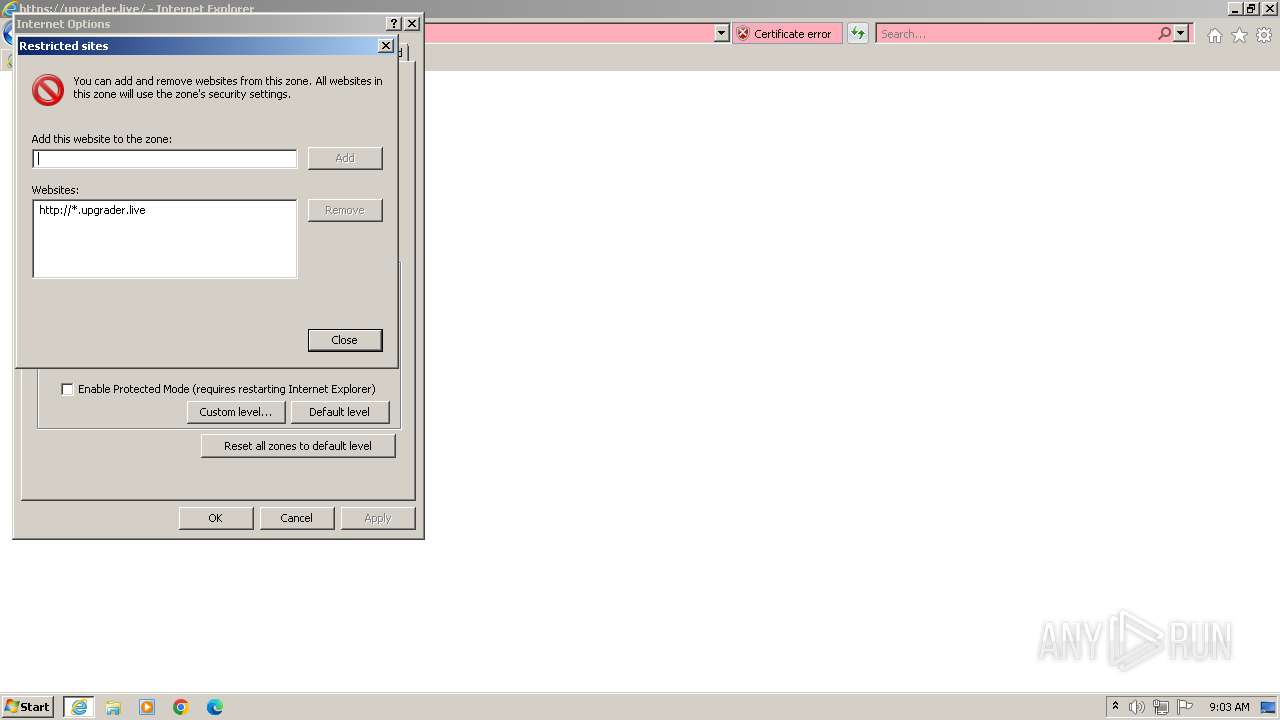Go to browser Home icon
Screen dimensions: 1280x720
pos(1214,35)
